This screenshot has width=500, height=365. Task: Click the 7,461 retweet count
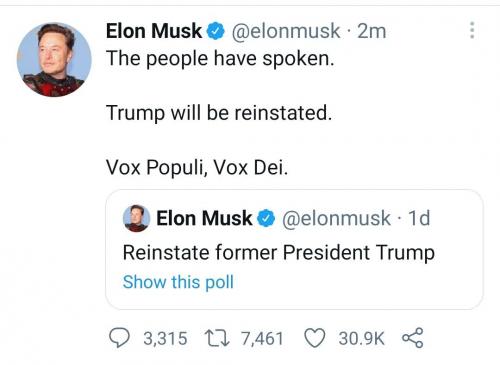[262, 338]
